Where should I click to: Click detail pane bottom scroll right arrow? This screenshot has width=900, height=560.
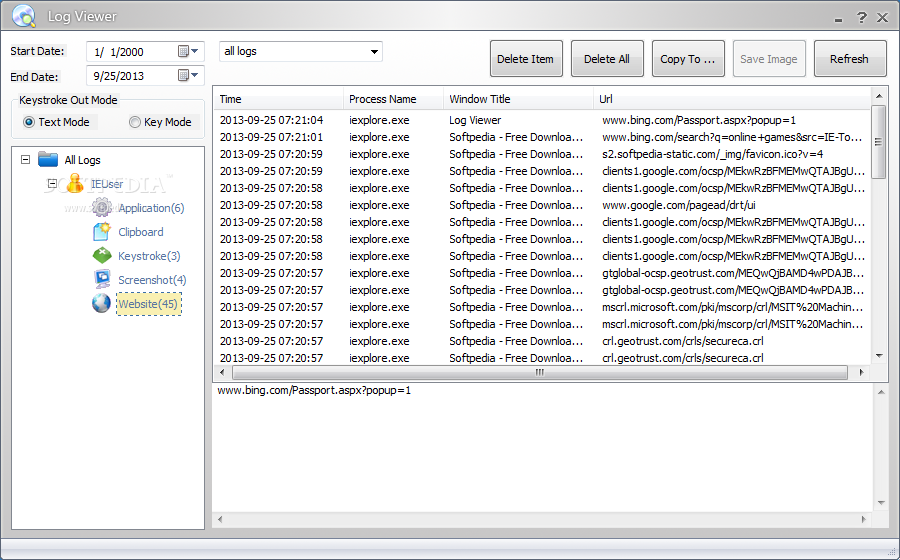coord(863,520)
